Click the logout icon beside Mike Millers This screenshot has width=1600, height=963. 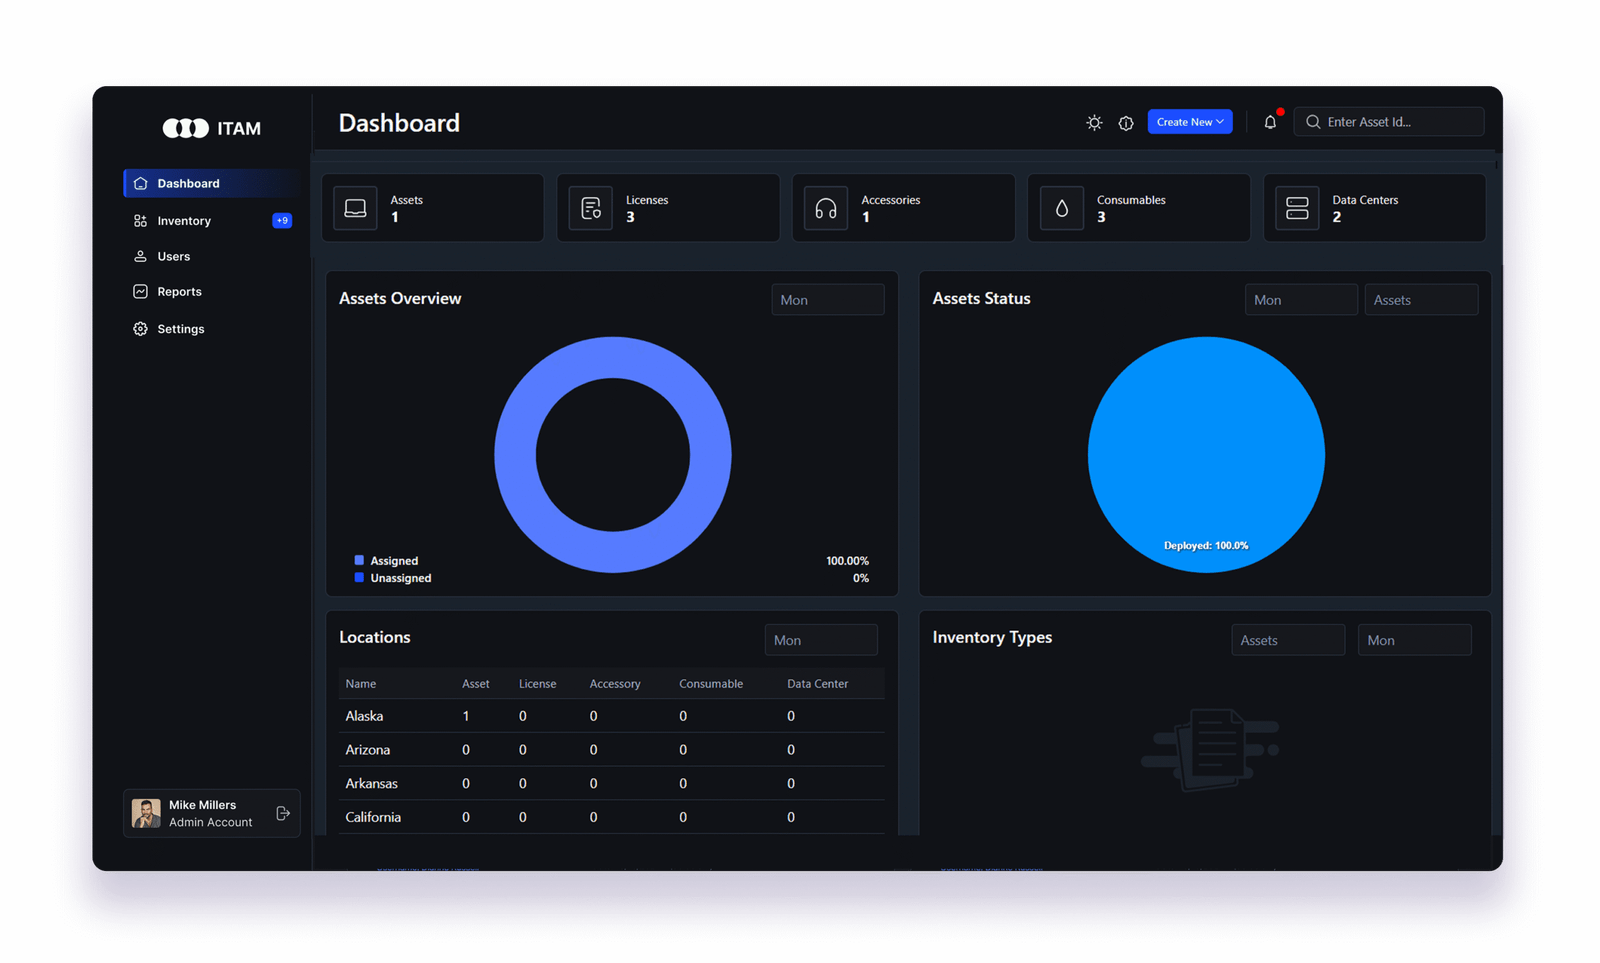(x=283, y=813)
